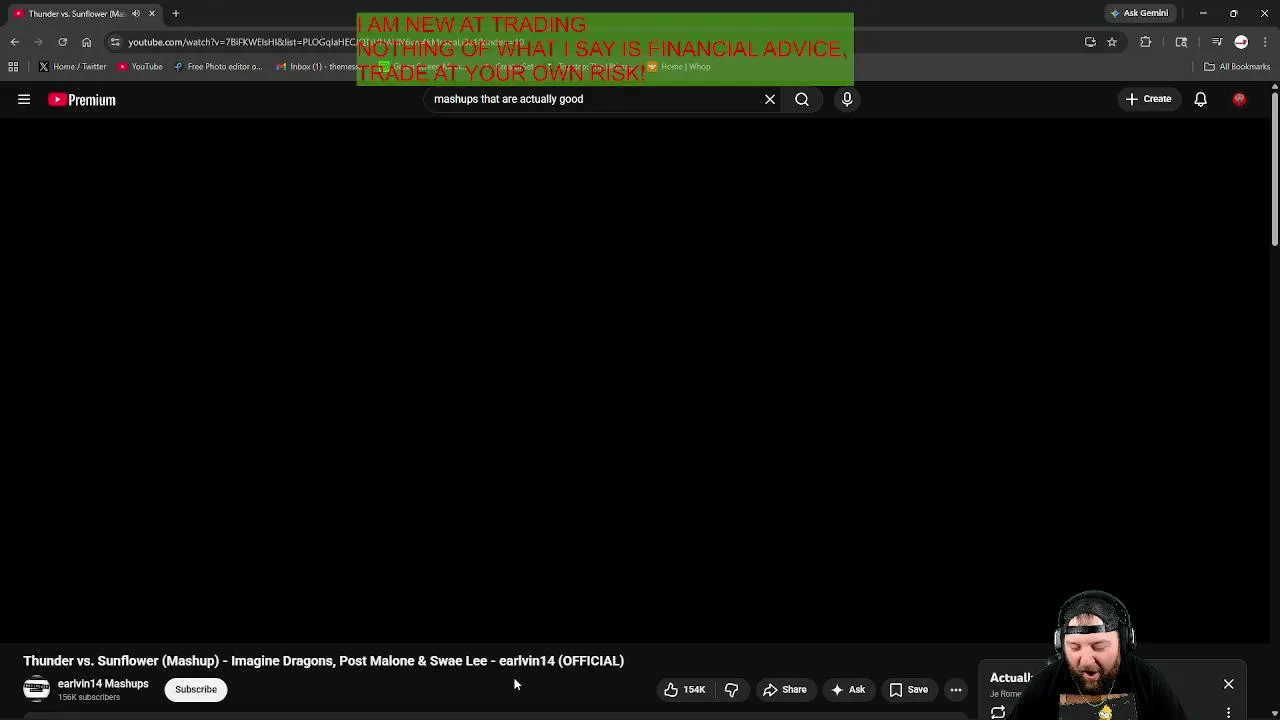Open the YouTube hamburger guide menu
1280x720 pixels.
pos(24,100)
